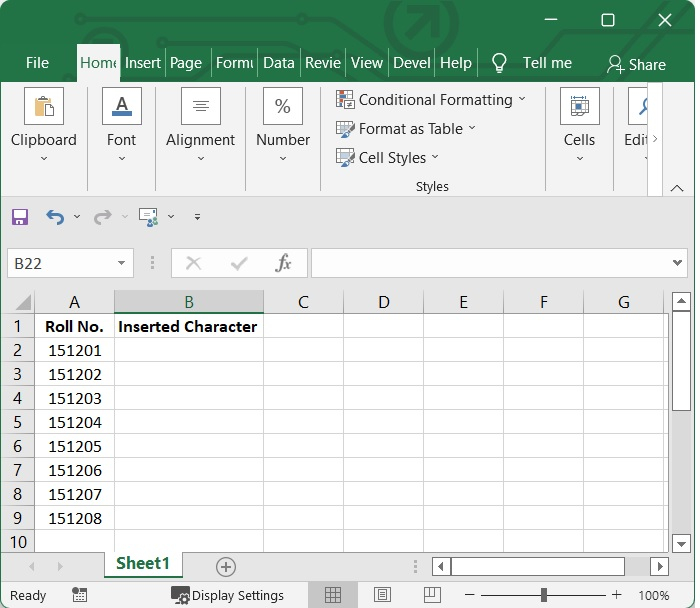Click the Save icon in Quick Access

click(20, 217)
